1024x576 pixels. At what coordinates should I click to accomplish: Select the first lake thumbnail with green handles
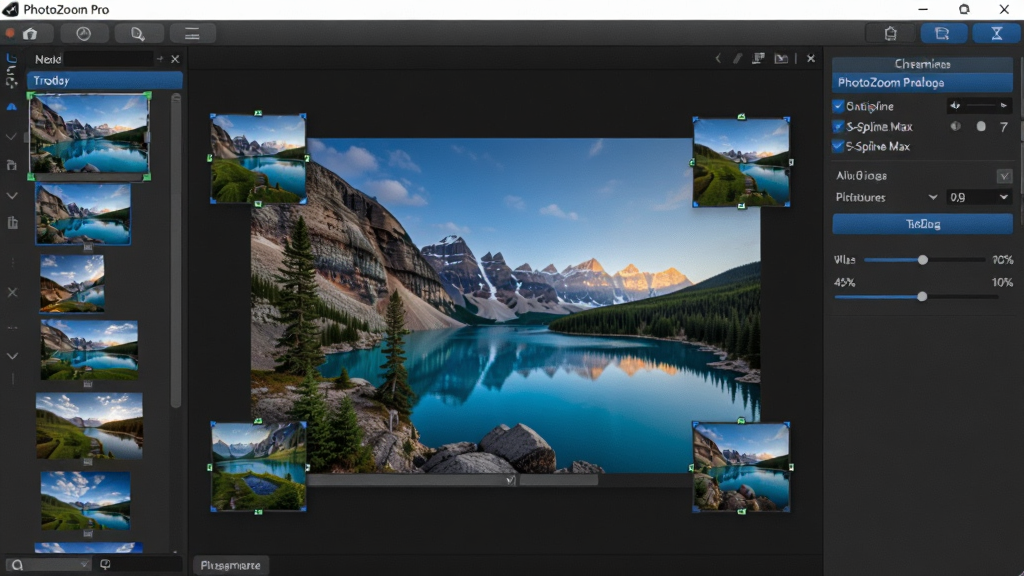89,135
